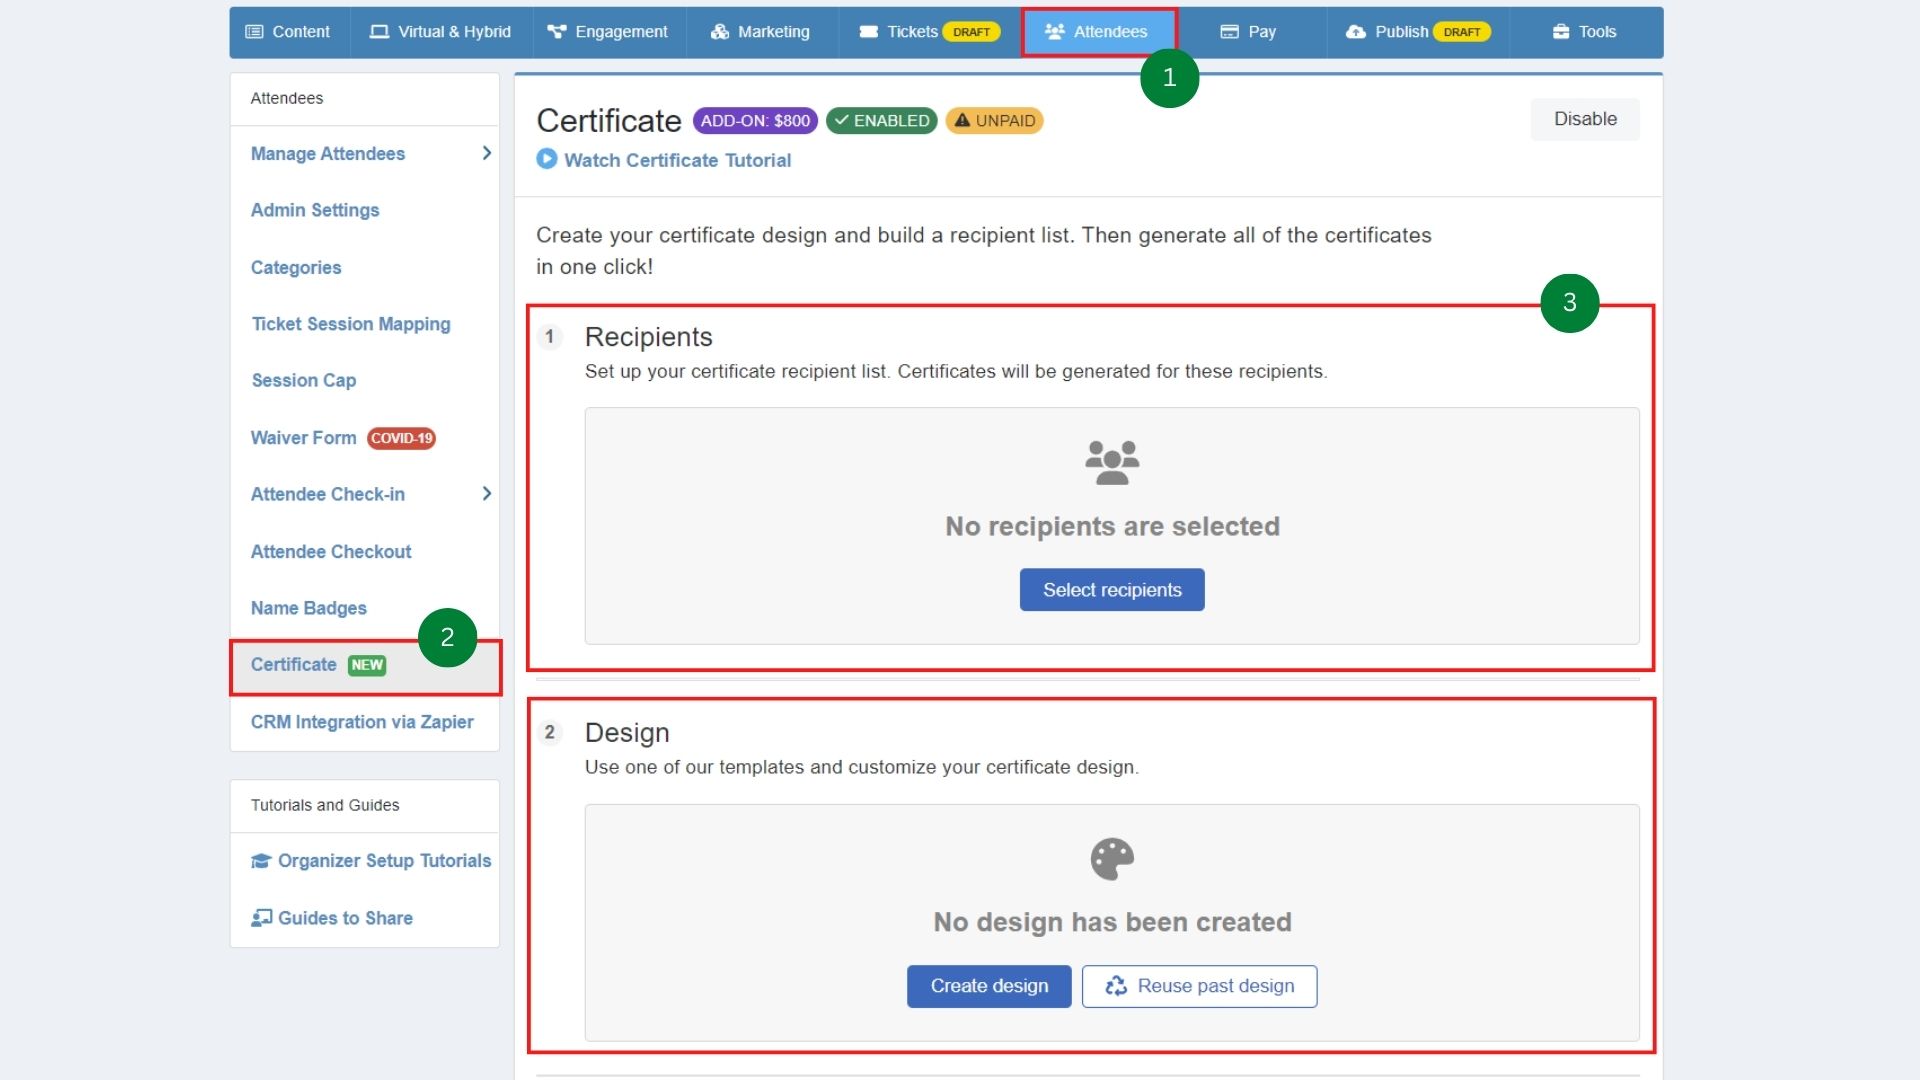Click the graduation cap icon for Organizer Setup Tutorials

click(x=261, y=861)
